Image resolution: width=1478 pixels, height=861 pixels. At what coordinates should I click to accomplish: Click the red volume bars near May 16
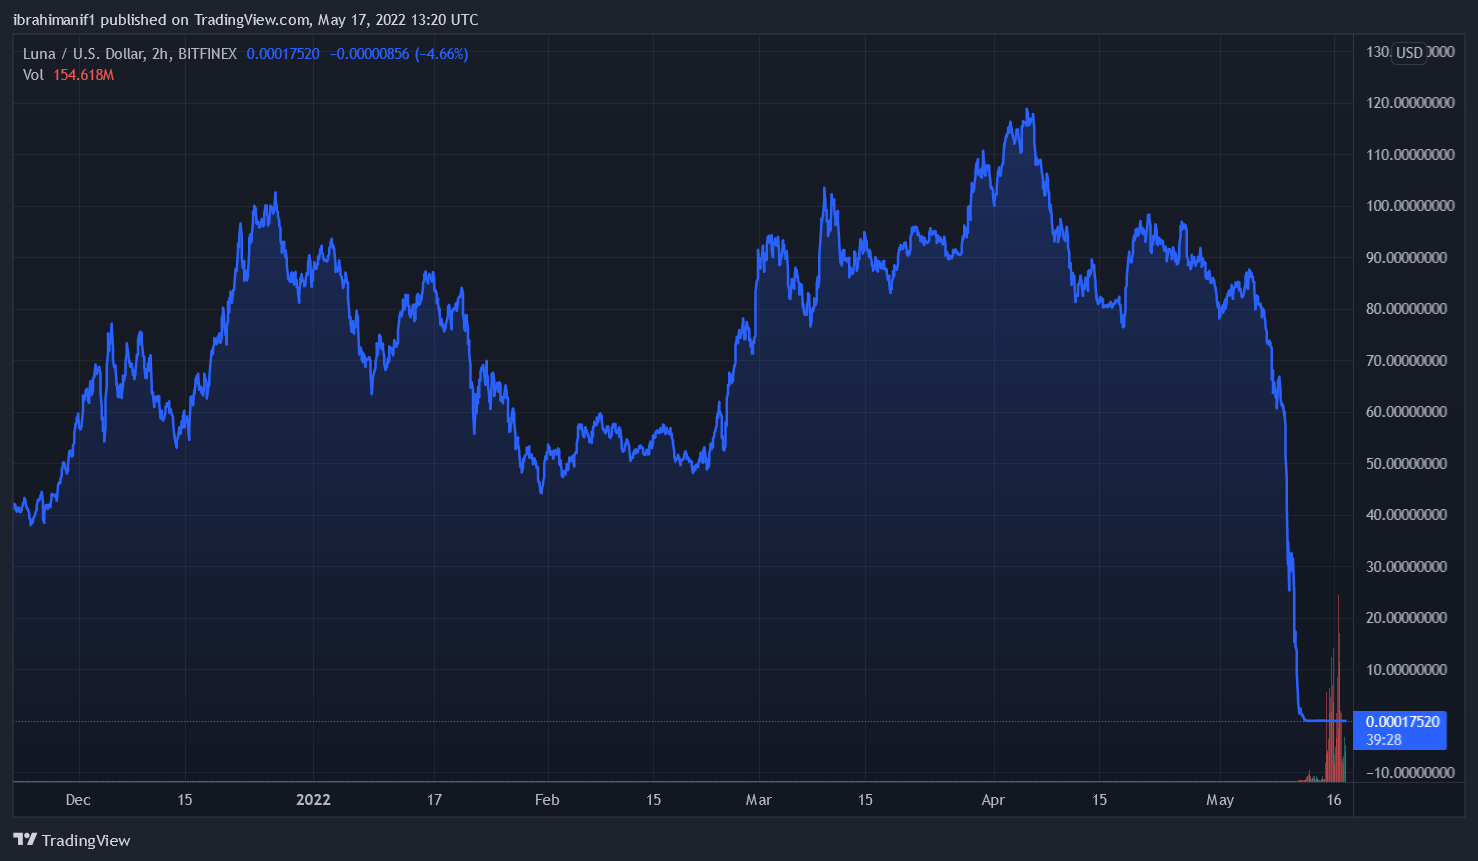pyautogui.click(x=1336, y=720)
